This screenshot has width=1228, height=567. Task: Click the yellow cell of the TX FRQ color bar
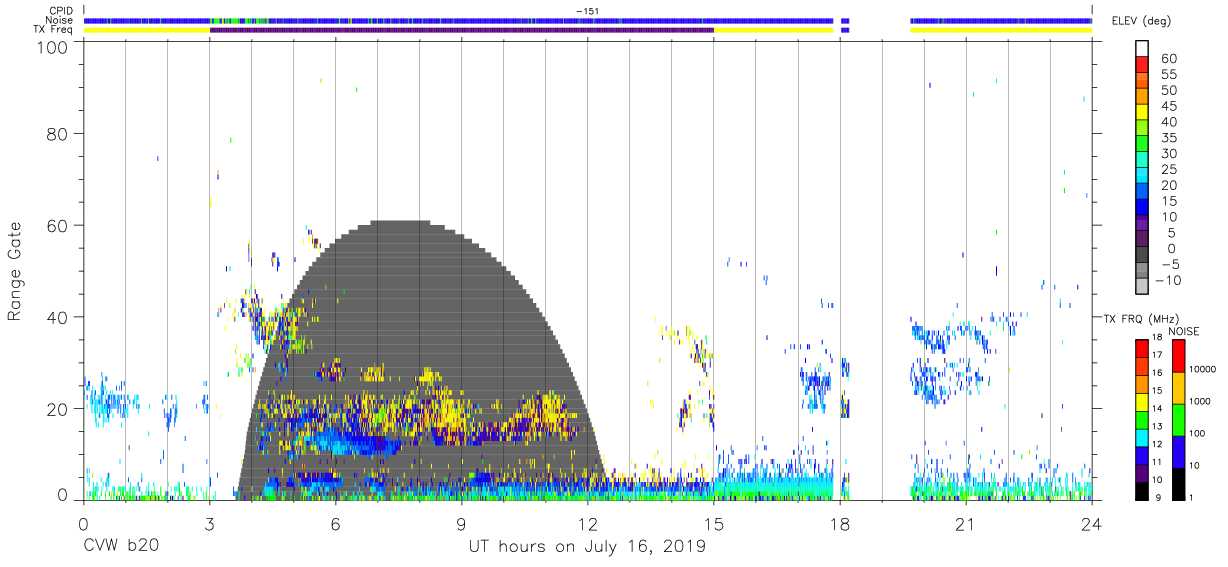tap(1142, 401)
